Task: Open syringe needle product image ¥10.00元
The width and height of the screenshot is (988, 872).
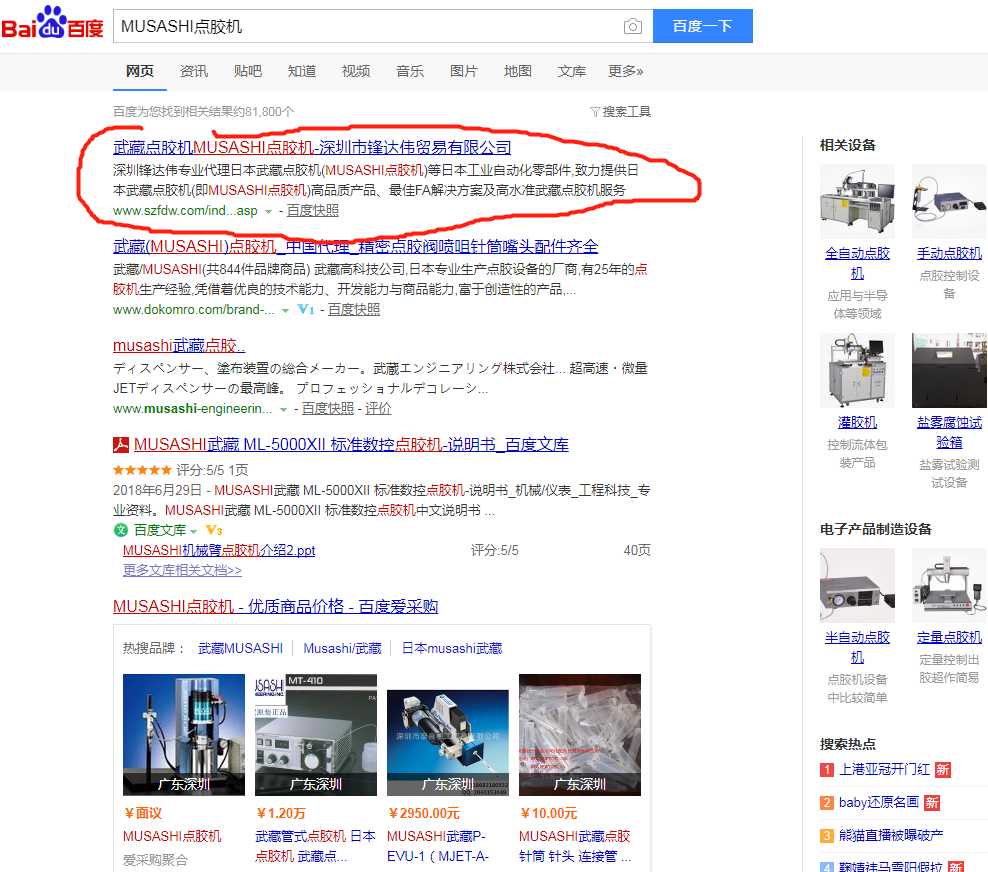Action: click(580, 735)
